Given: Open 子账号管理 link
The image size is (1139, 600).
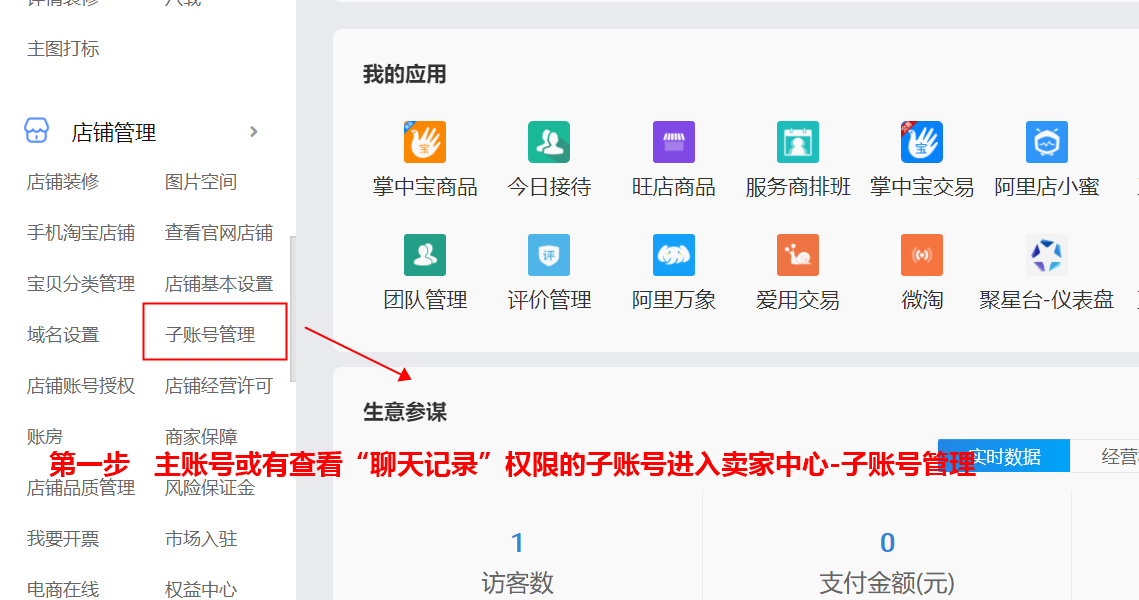Looking at the screenshot, I should tap(210, 335).
